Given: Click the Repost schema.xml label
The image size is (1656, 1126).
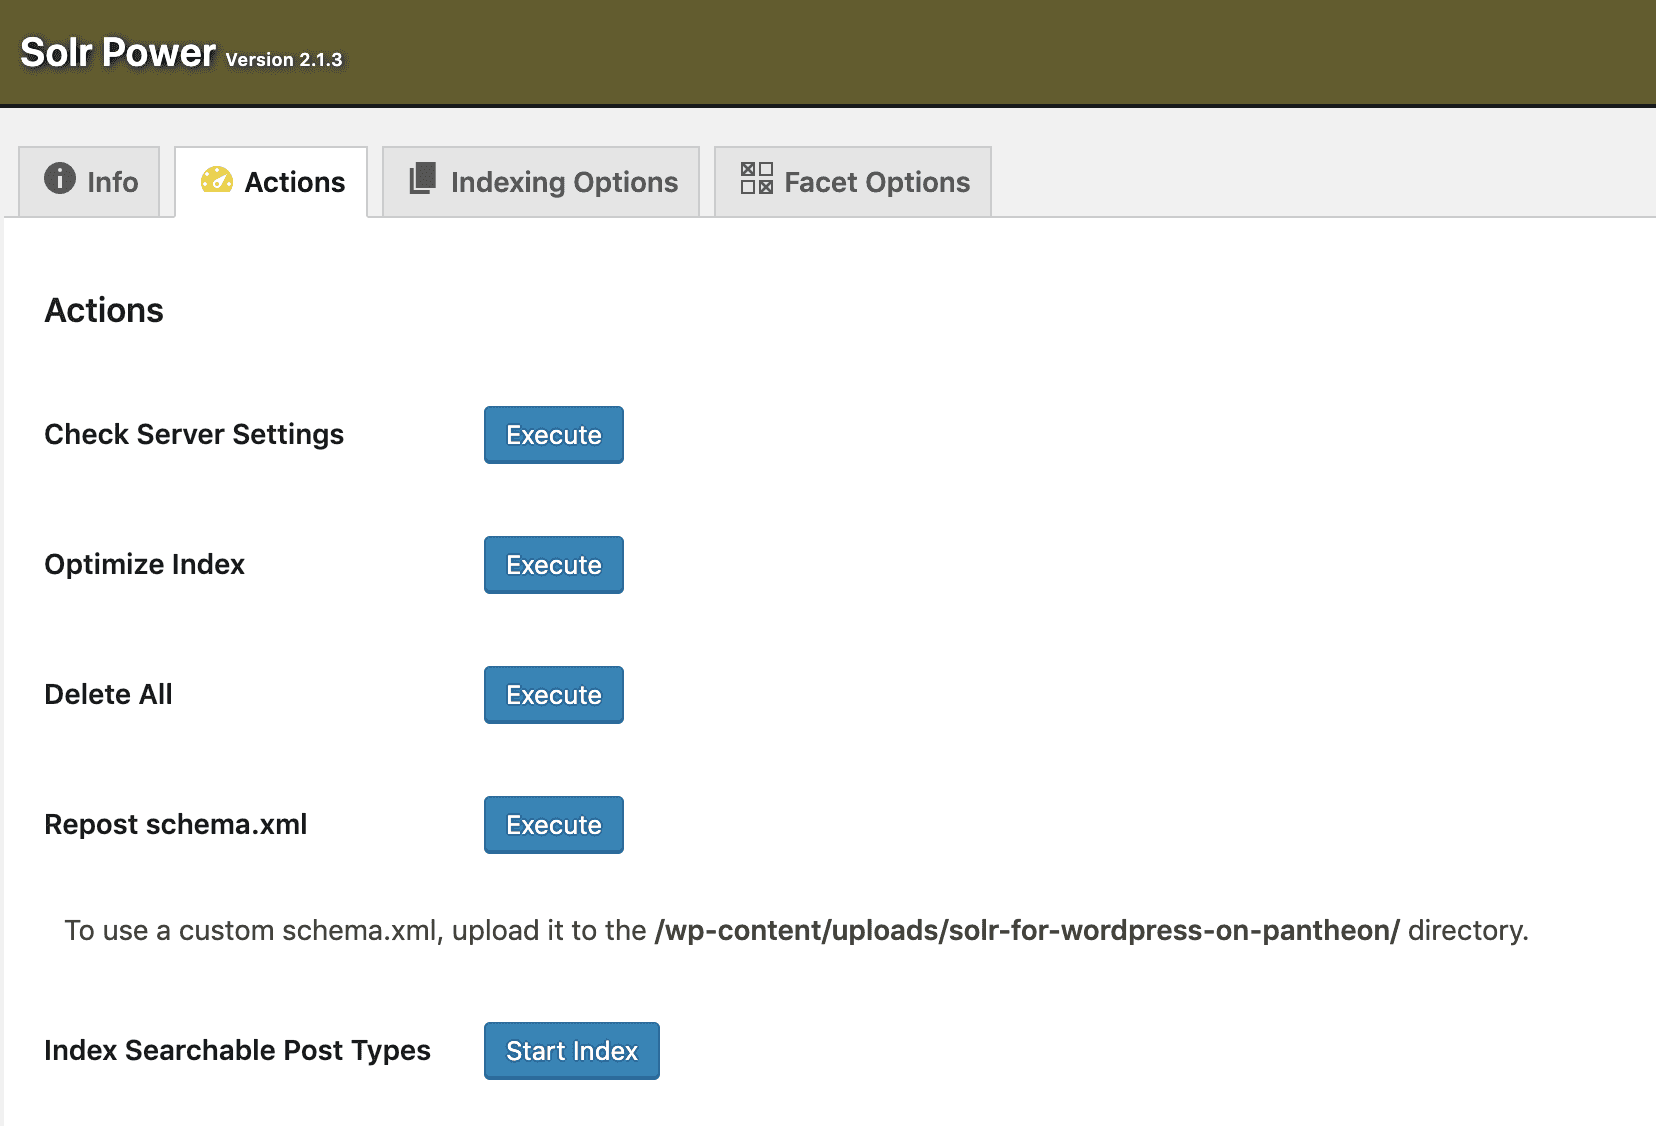Looking at the screenshot, I should click(175, 824).
